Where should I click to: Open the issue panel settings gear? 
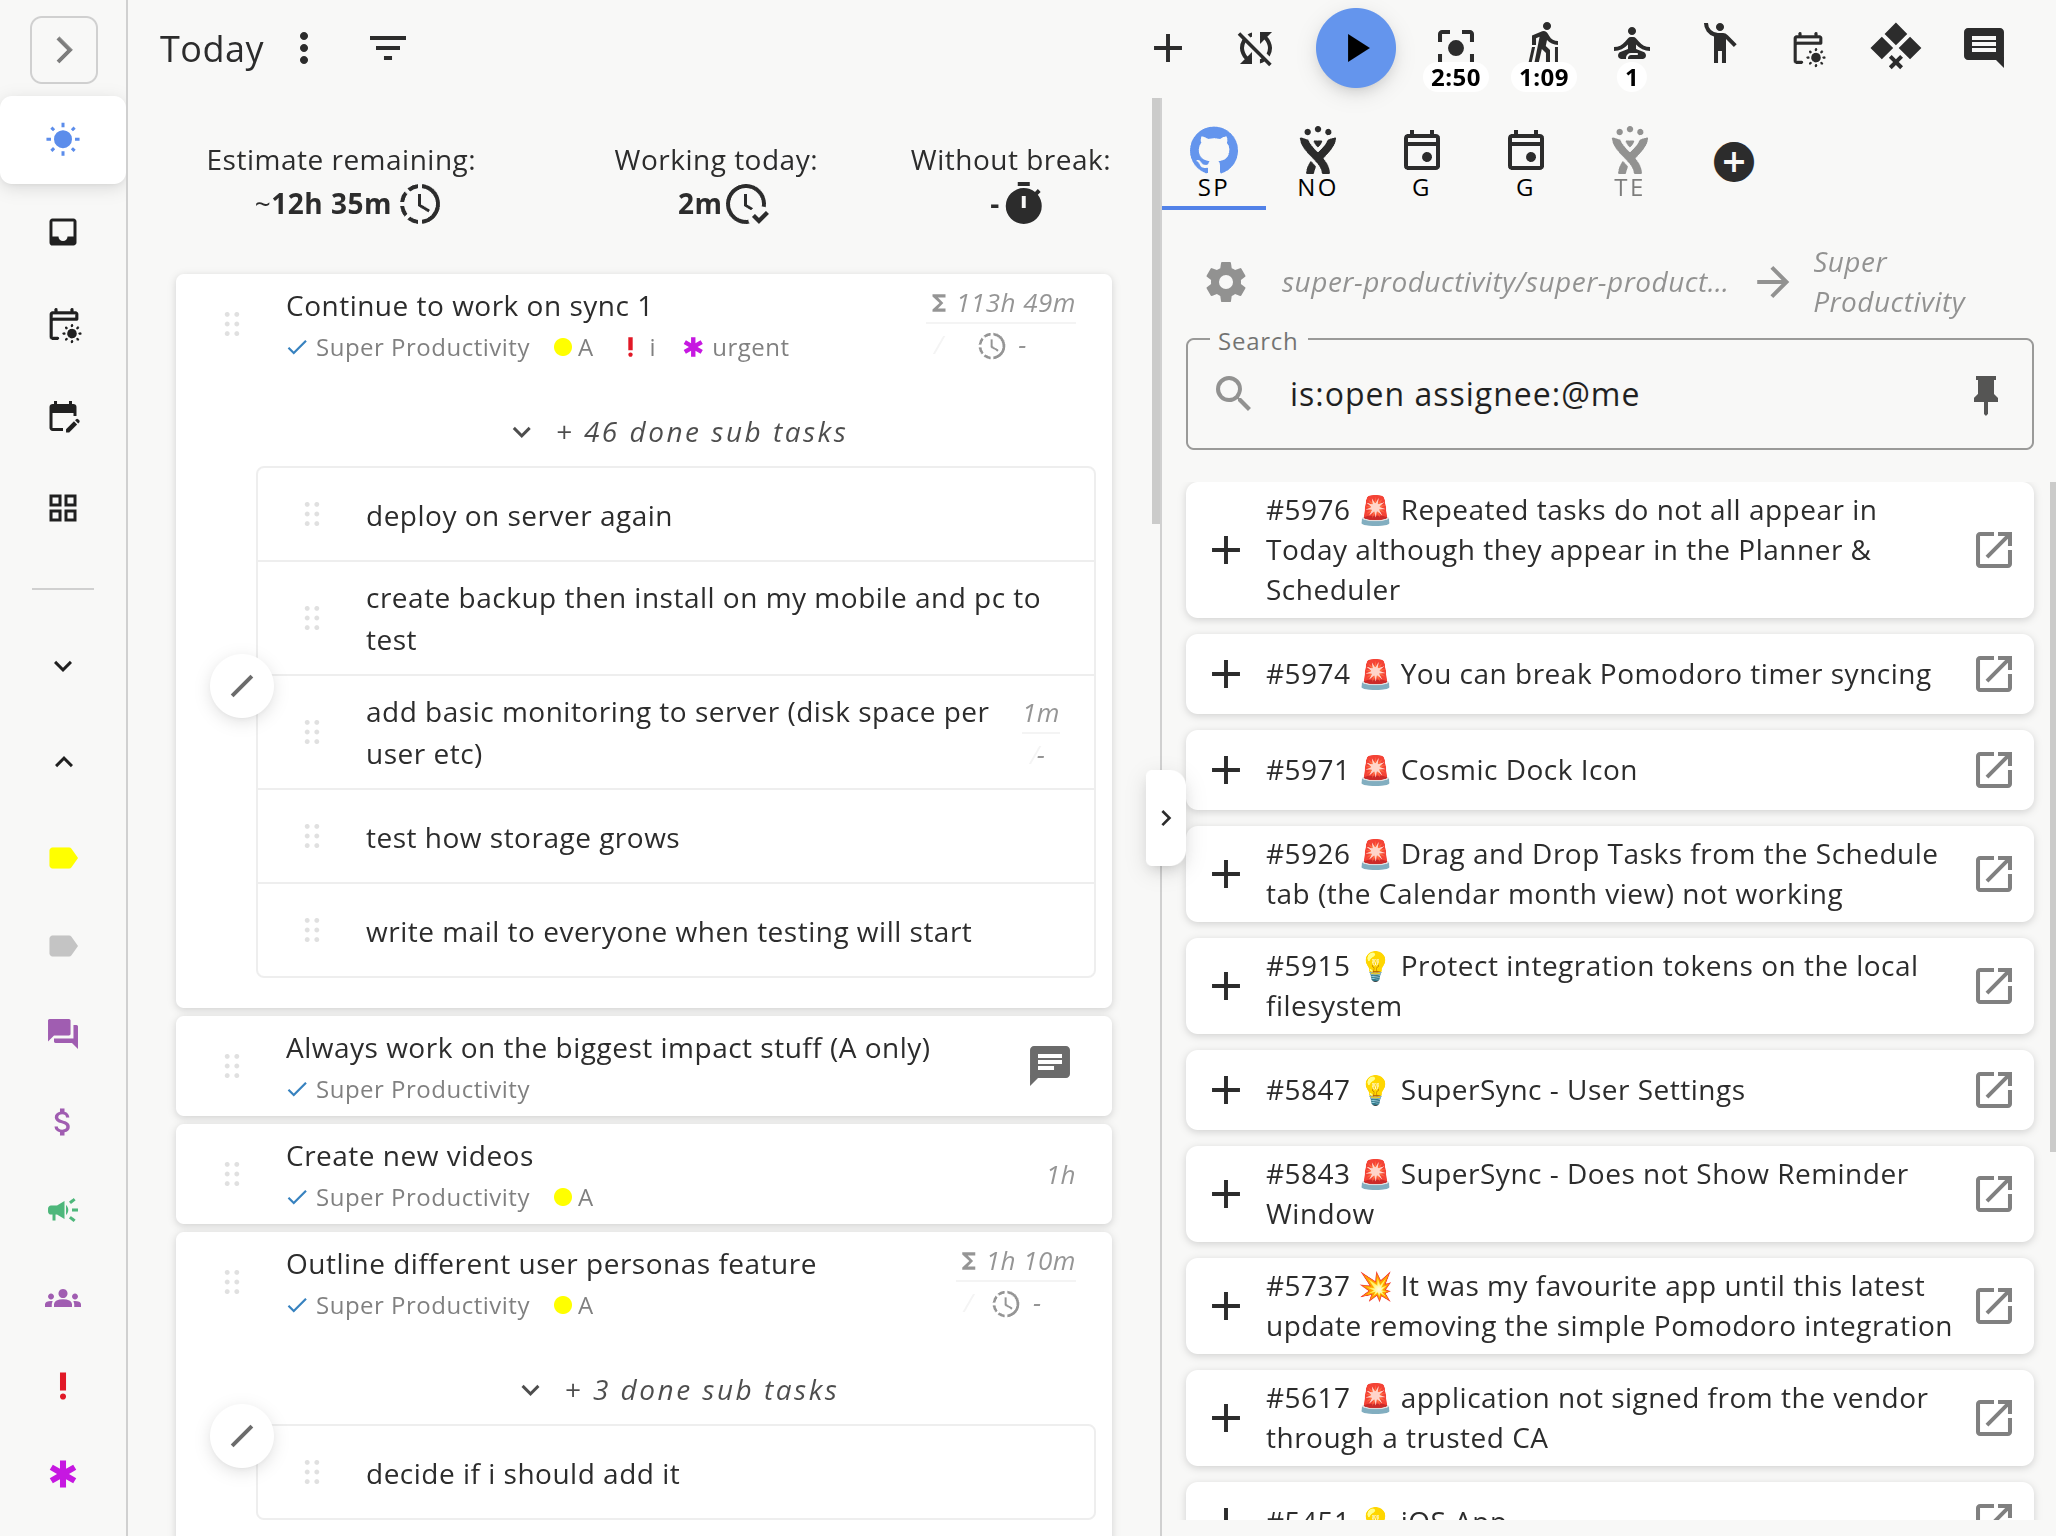pyautogui.click(x=1226, y=281)
